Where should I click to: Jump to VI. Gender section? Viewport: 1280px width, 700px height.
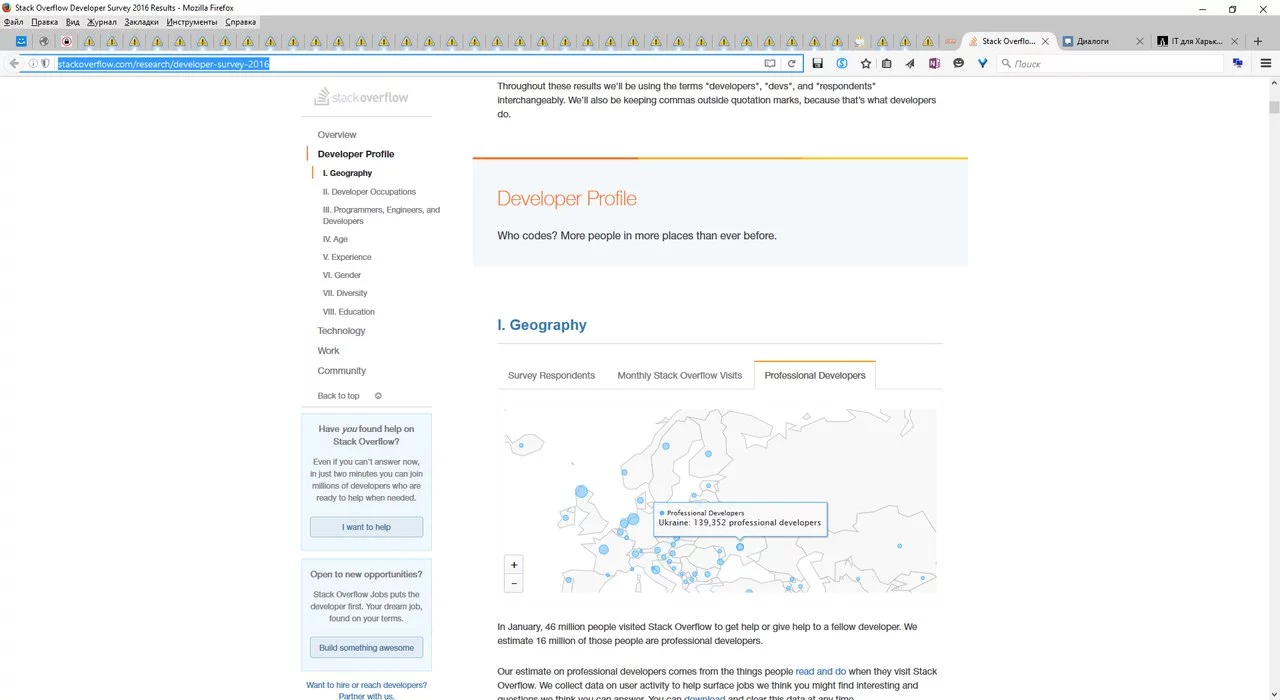(342, 275)
